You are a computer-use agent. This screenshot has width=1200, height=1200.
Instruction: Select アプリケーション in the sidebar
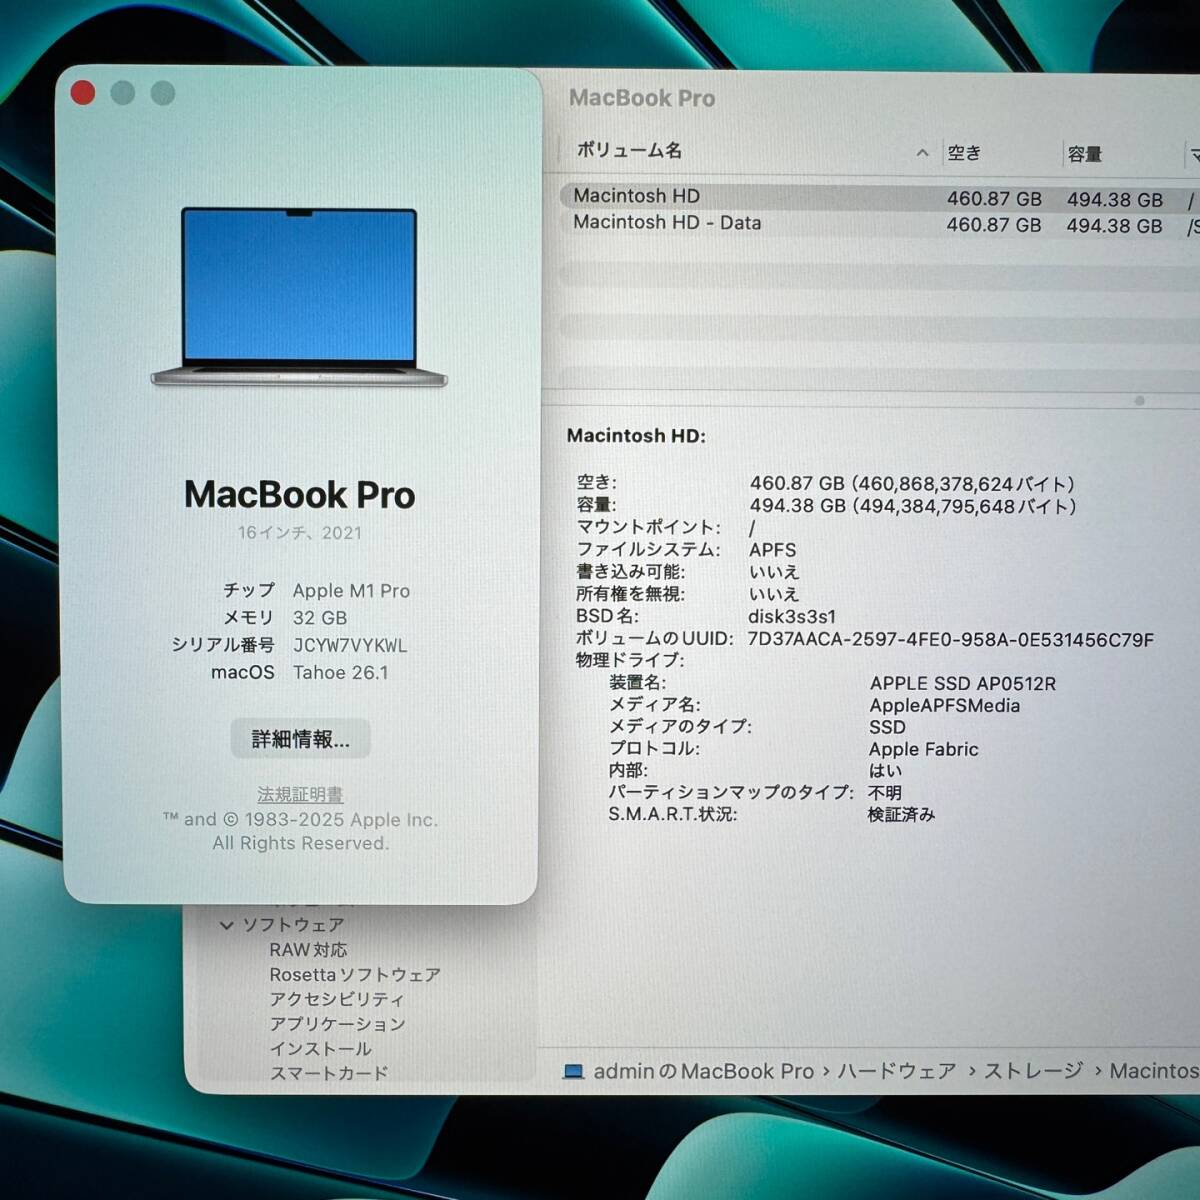(x=337, y=1024)
